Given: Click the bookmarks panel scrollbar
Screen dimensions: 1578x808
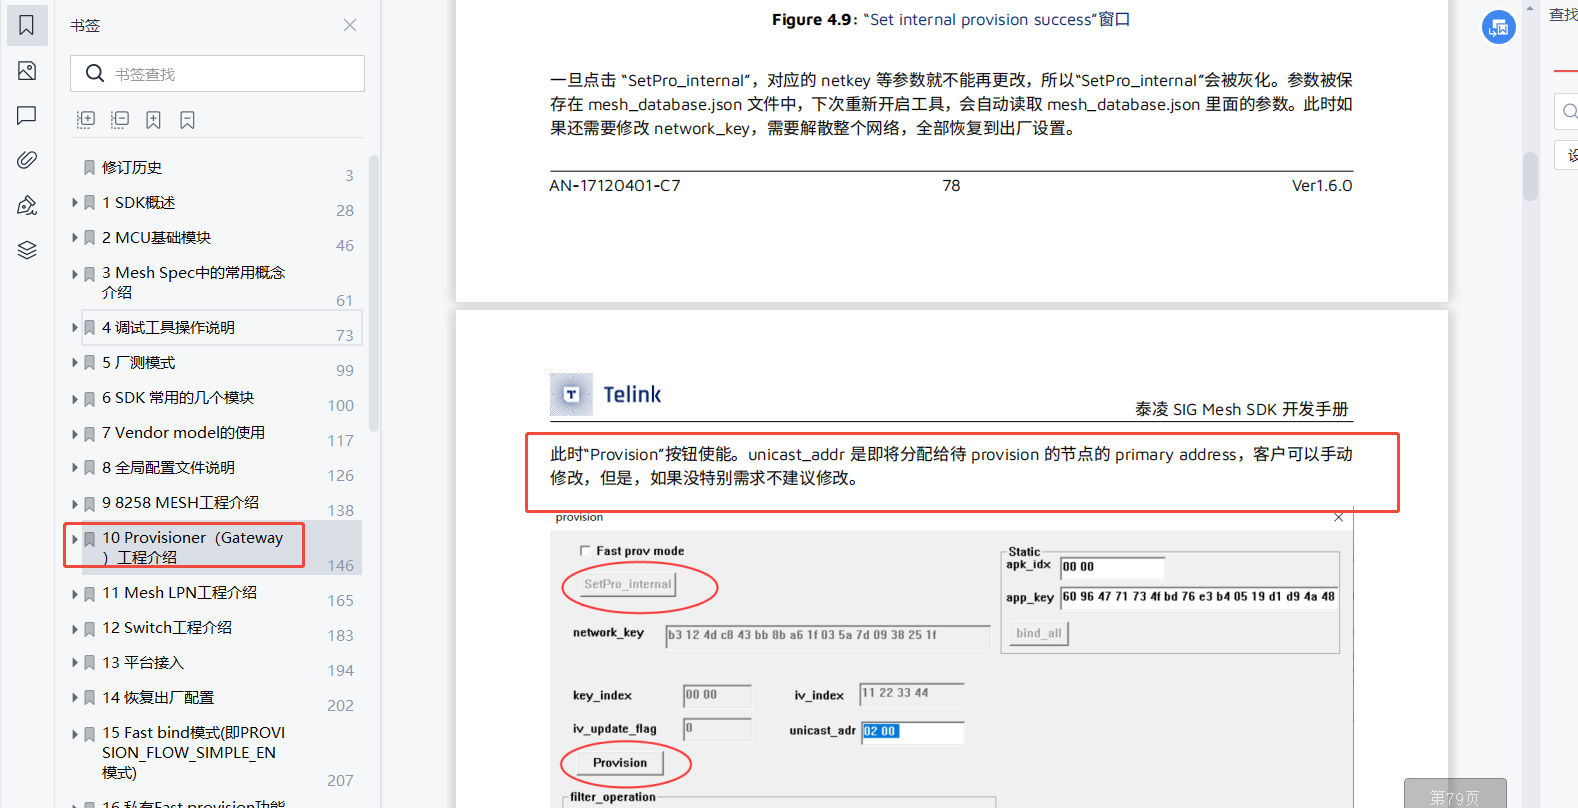Looking at the screenshot, I should (374, 292).
